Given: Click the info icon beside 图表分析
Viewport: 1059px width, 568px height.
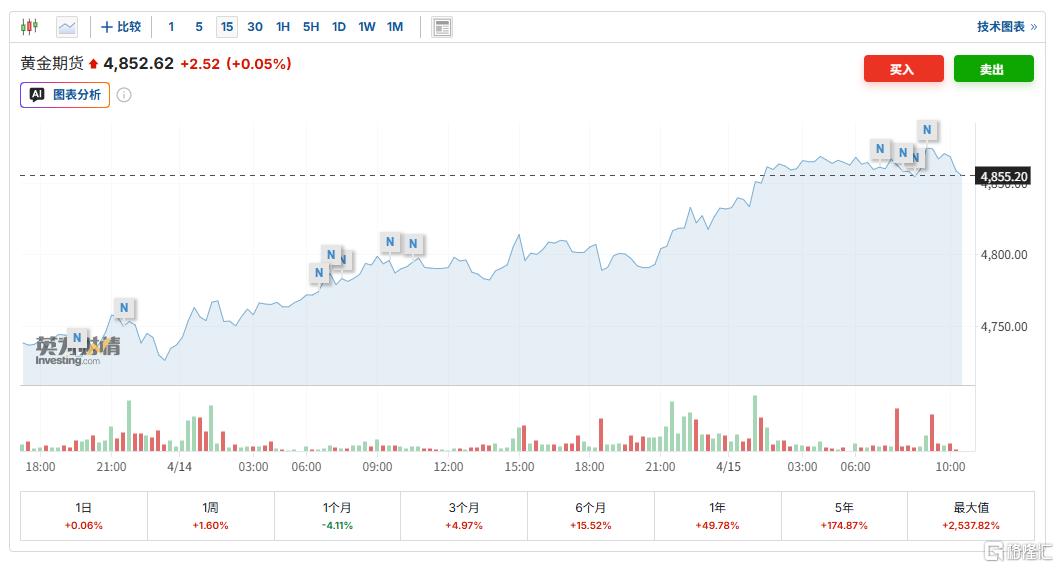Looking at the screenshot, I should click(x=124, y=95).
